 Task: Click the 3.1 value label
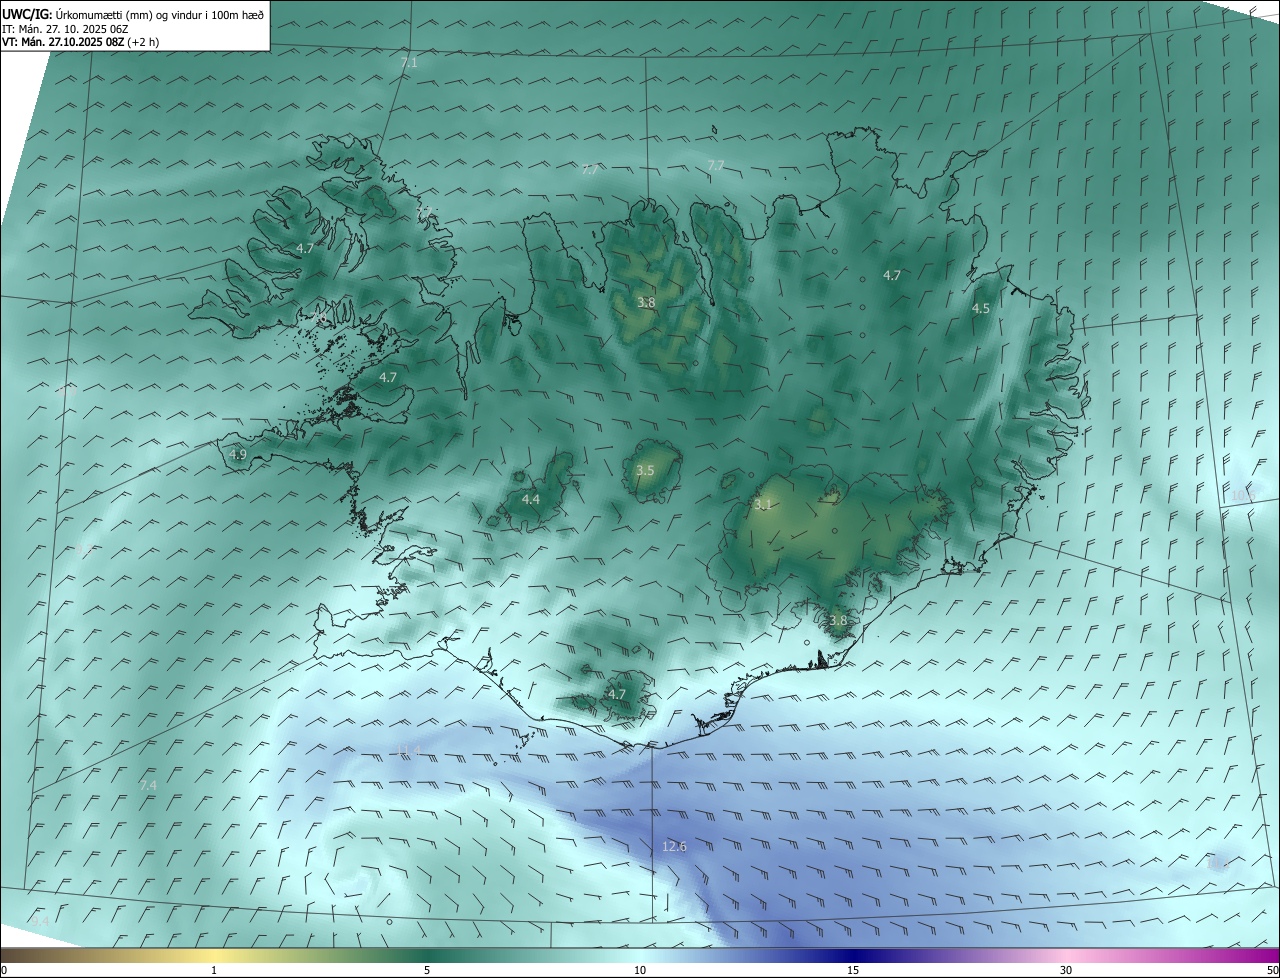point(763,505)
